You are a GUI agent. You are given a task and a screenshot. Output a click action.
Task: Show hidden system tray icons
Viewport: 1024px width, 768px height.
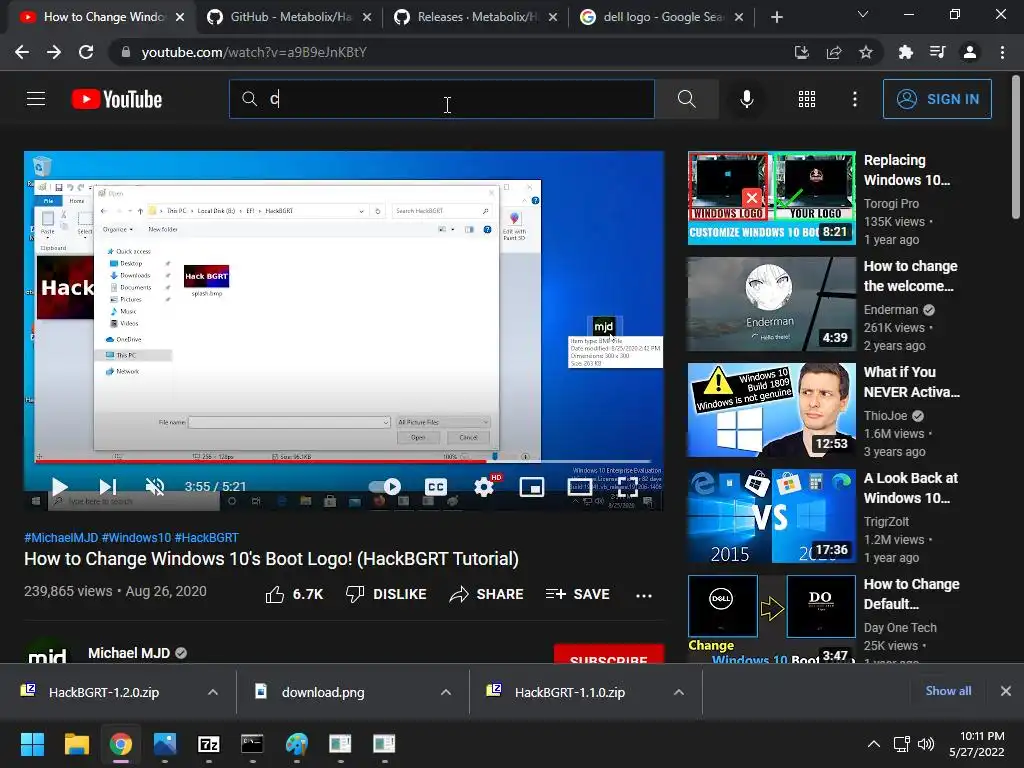(x=873, y=744)
